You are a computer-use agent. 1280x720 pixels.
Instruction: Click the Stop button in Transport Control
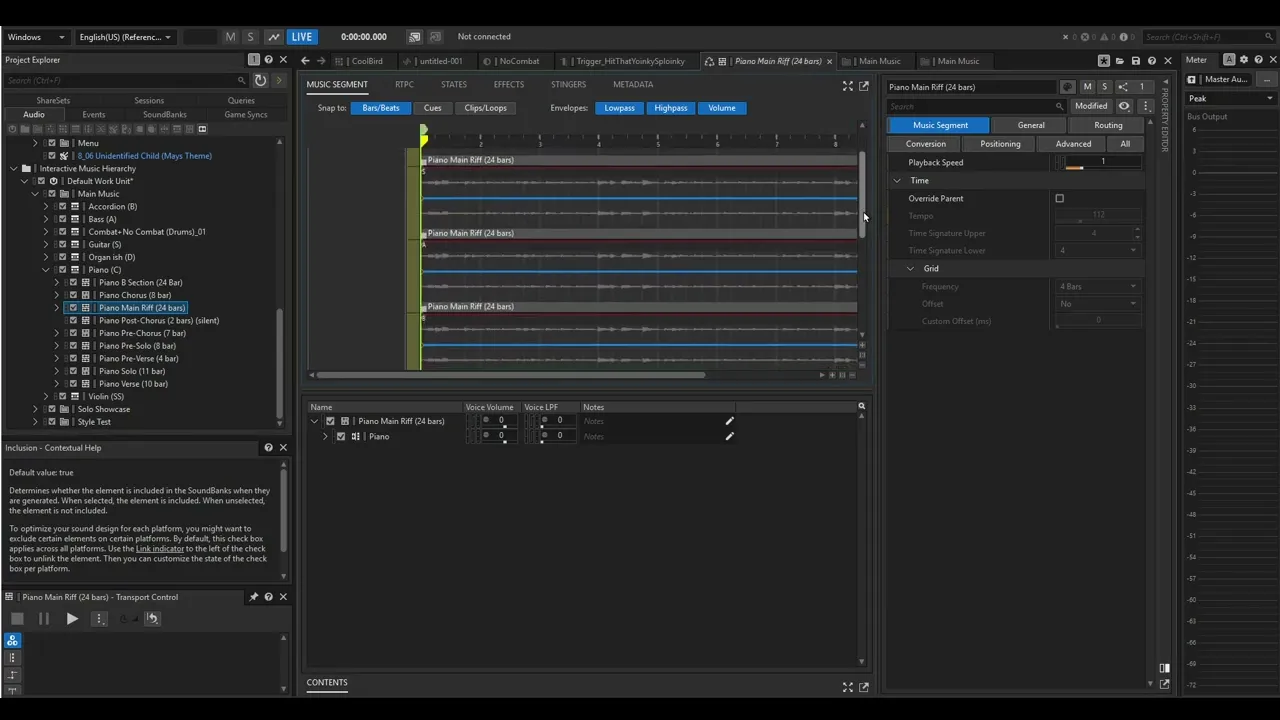coord(17,619)
